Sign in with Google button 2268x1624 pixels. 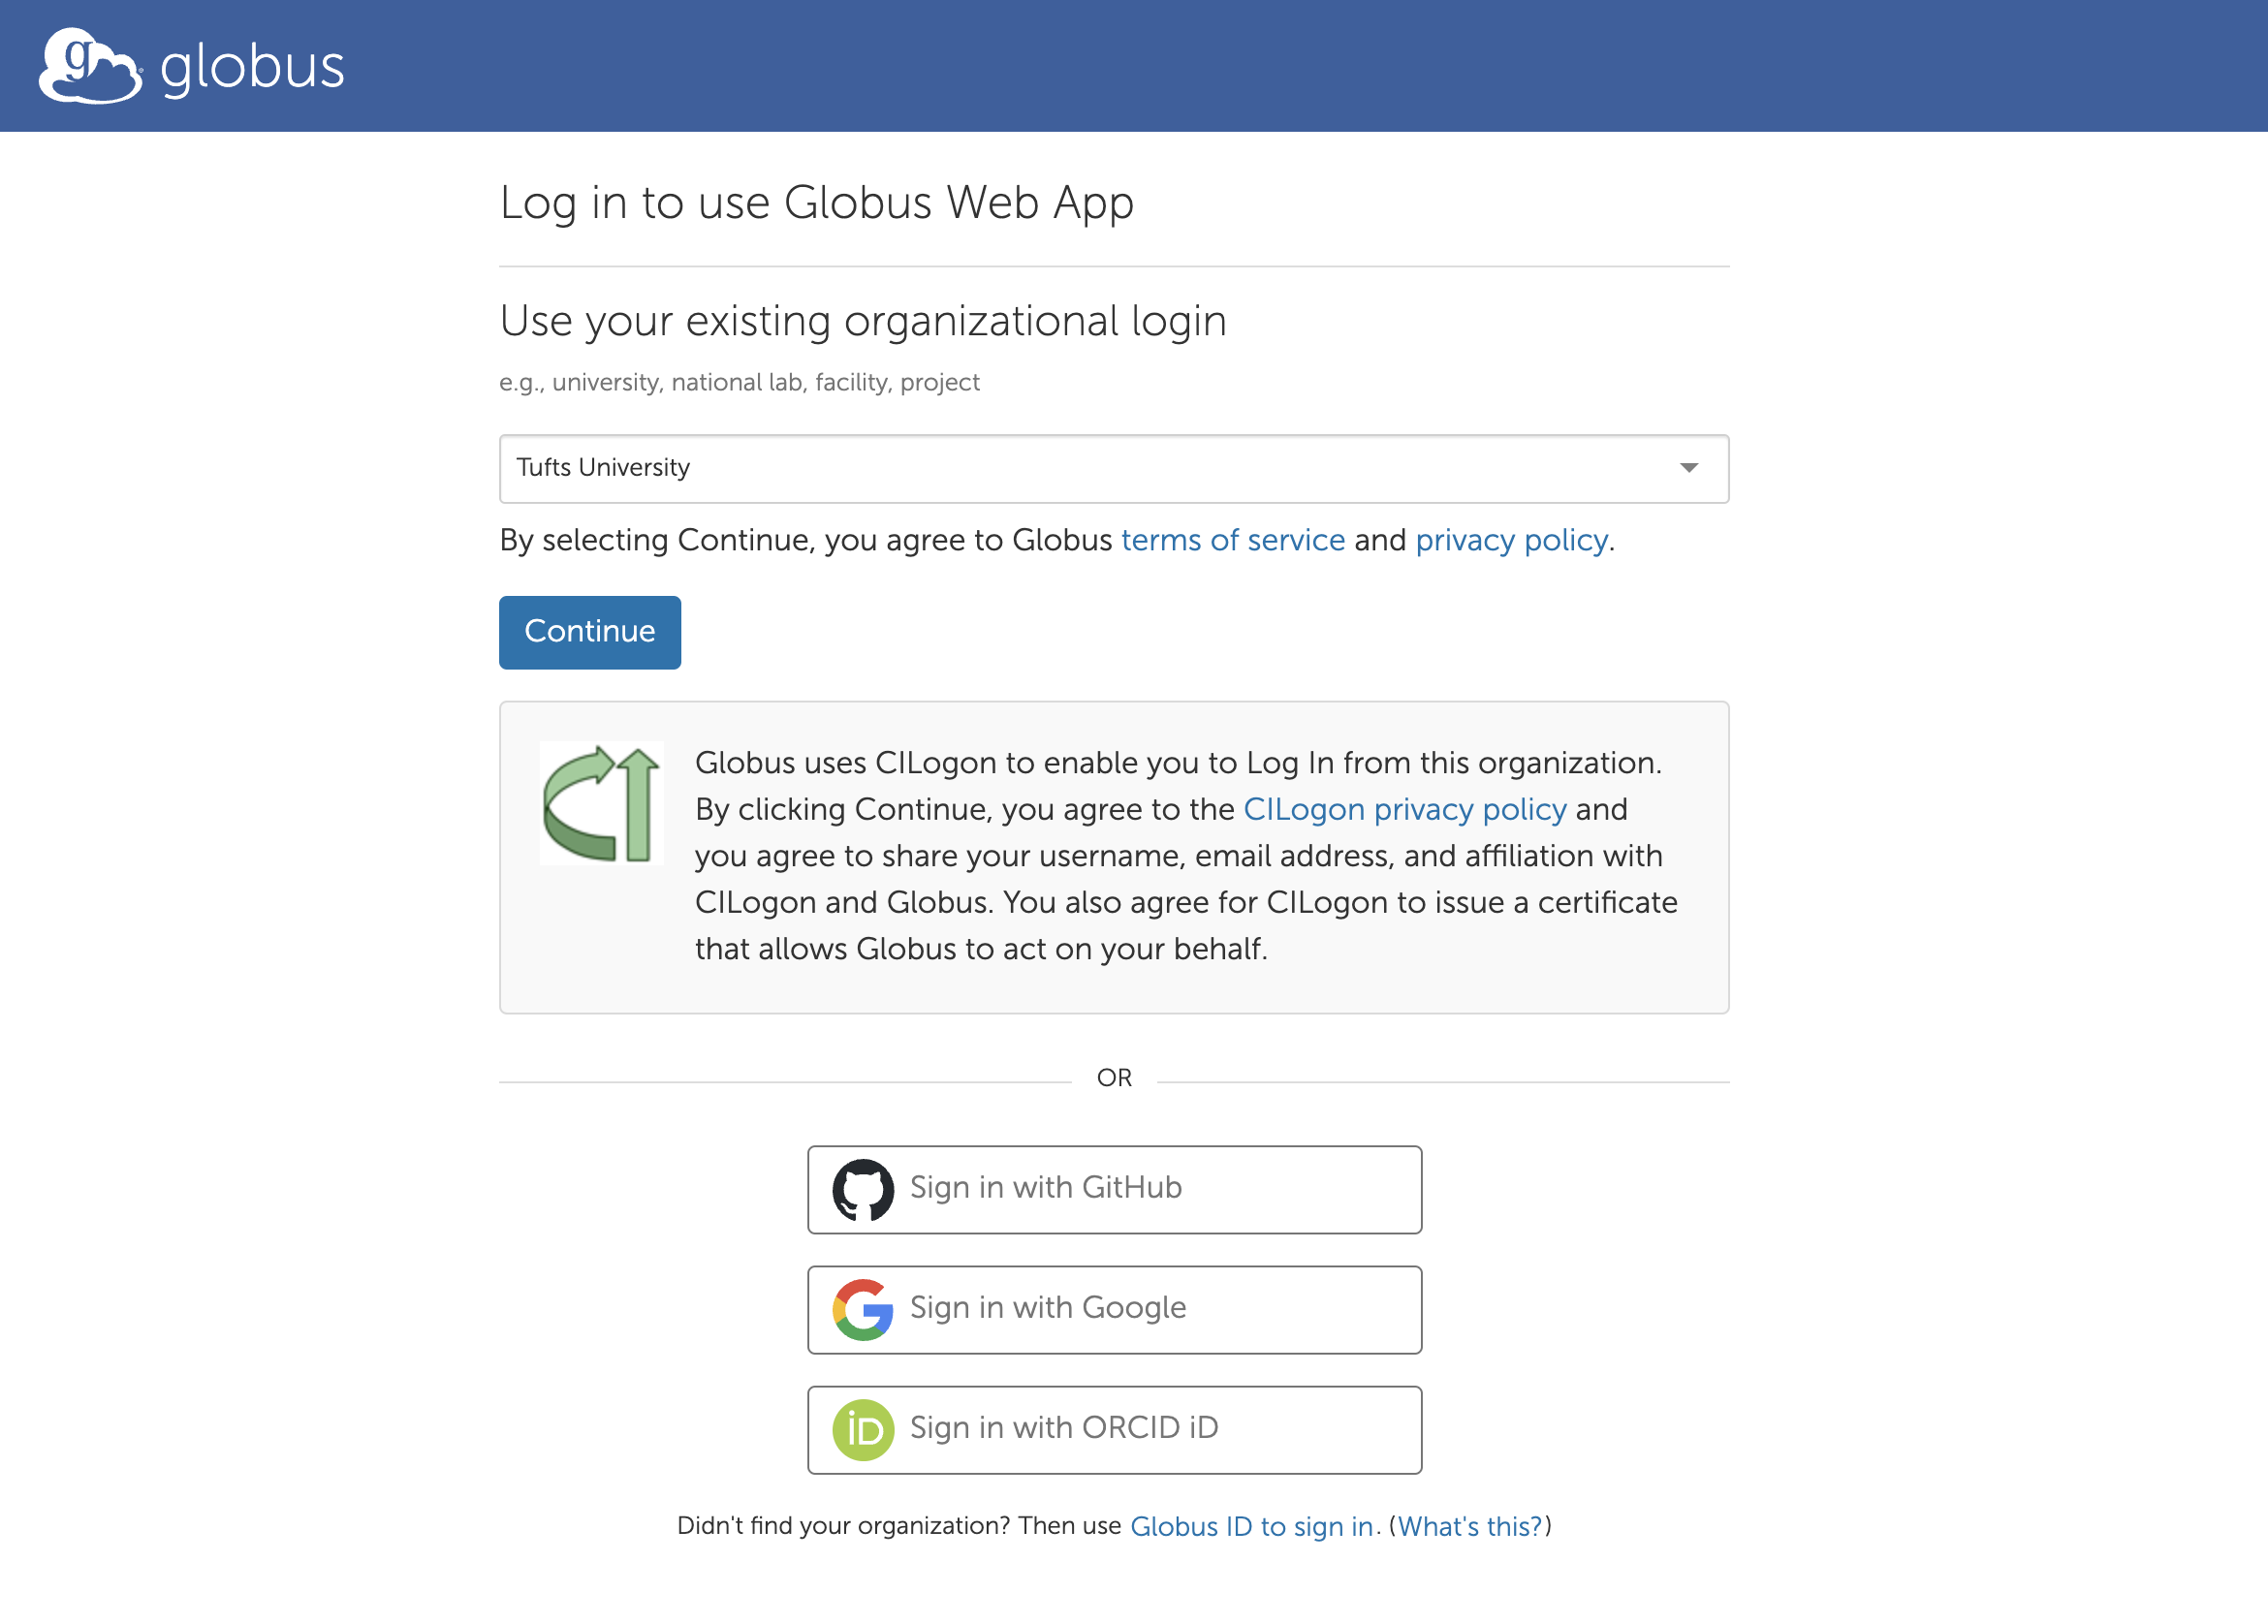pos(1114,1309)
